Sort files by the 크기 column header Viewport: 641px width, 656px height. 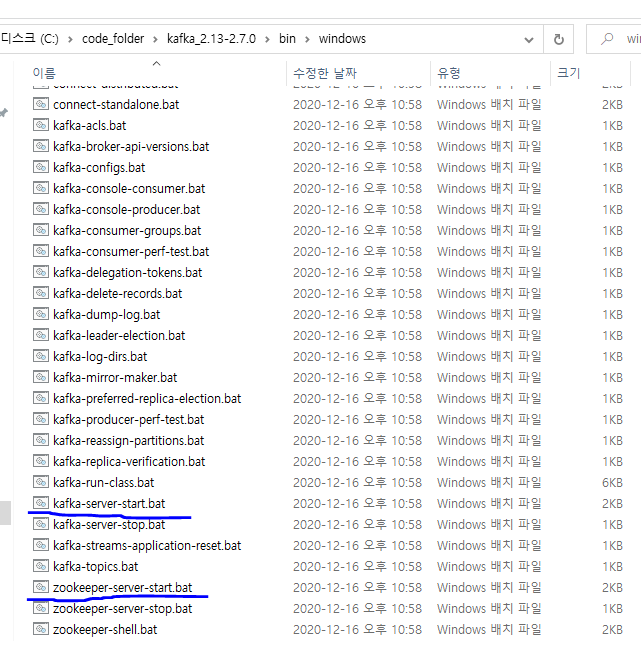click(x=569, y=73)
